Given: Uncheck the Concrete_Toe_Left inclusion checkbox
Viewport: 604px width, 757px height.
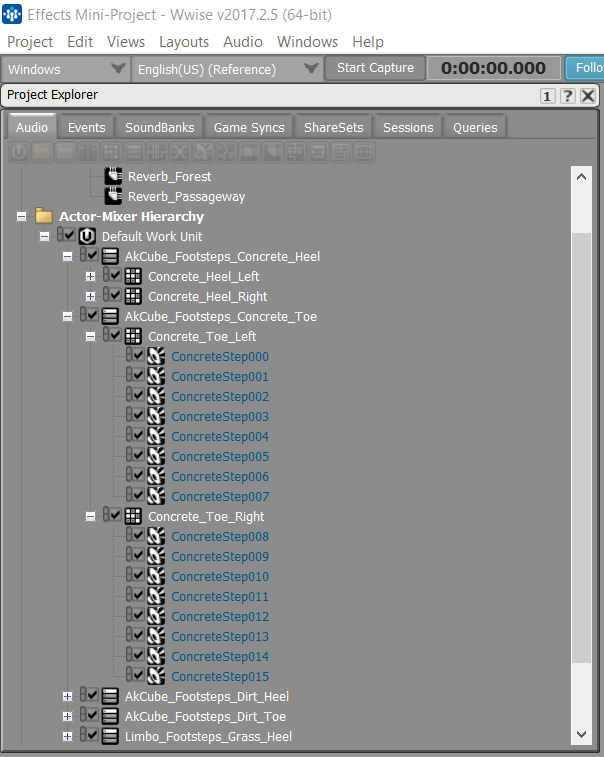Looking at the screenshot, I should point(116,335).
